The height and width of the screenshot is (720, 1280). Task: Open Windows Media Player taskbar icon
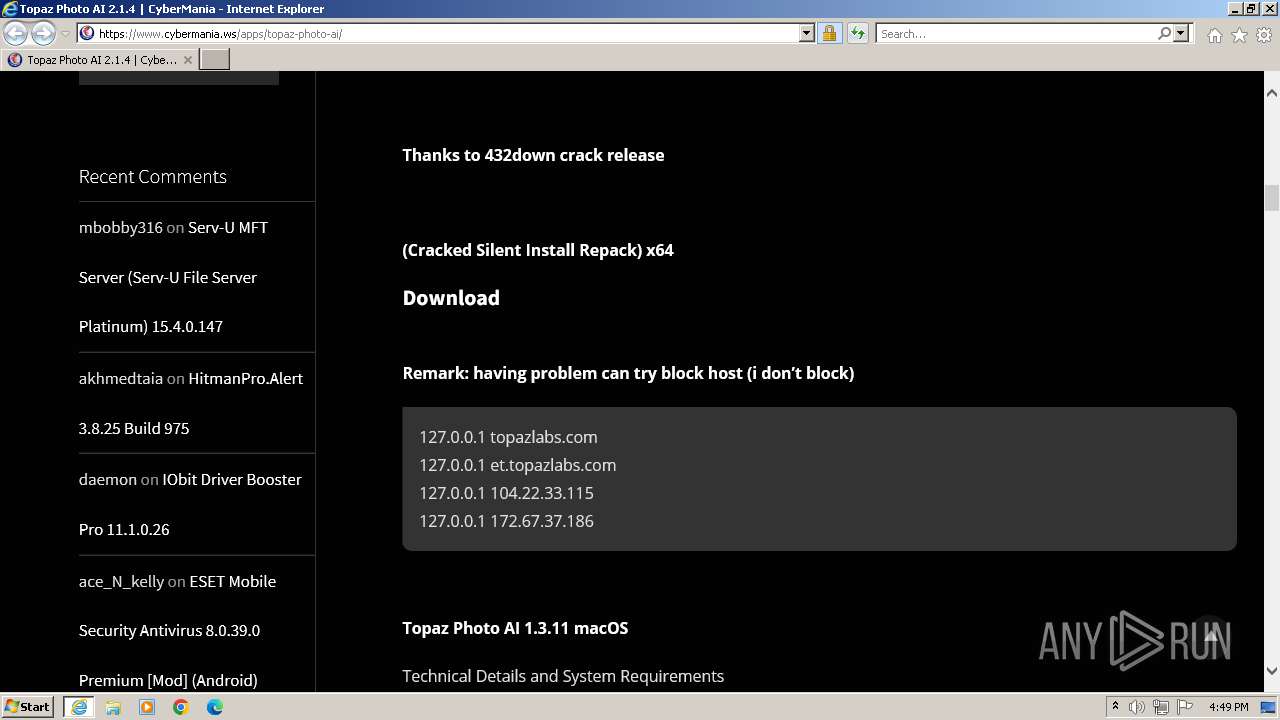[x=147, y=707]
